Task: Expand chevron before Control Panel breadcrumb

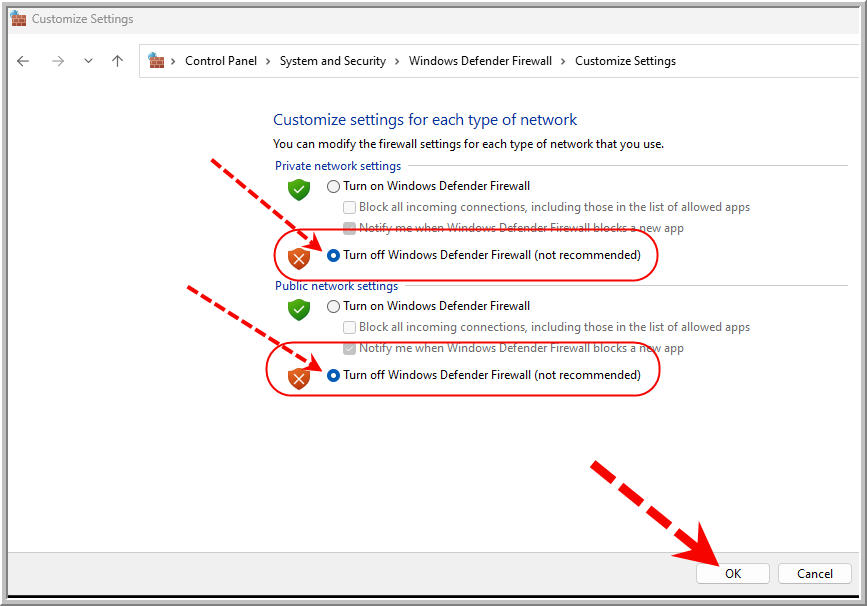Action: point(173,61)
